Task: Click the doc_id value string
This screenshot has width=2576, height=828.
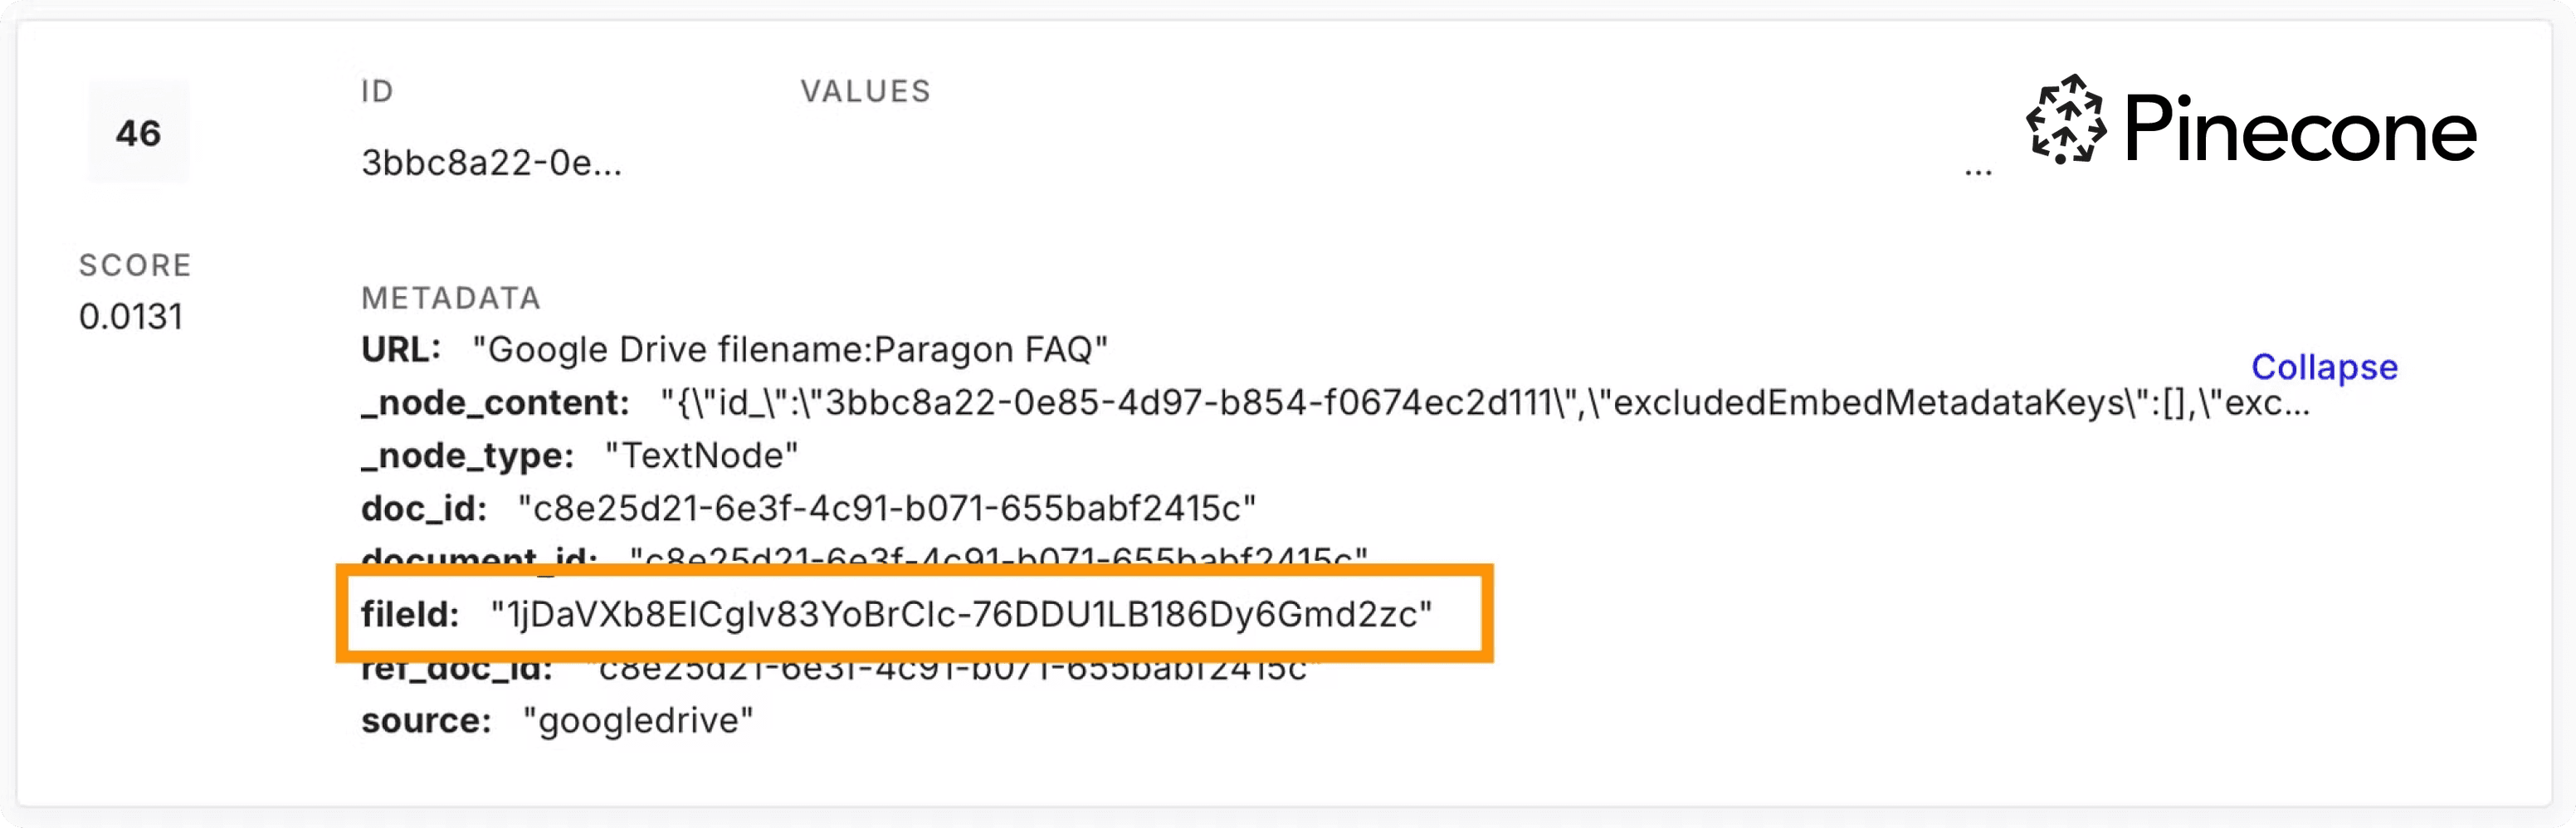Action: [886, 509]
